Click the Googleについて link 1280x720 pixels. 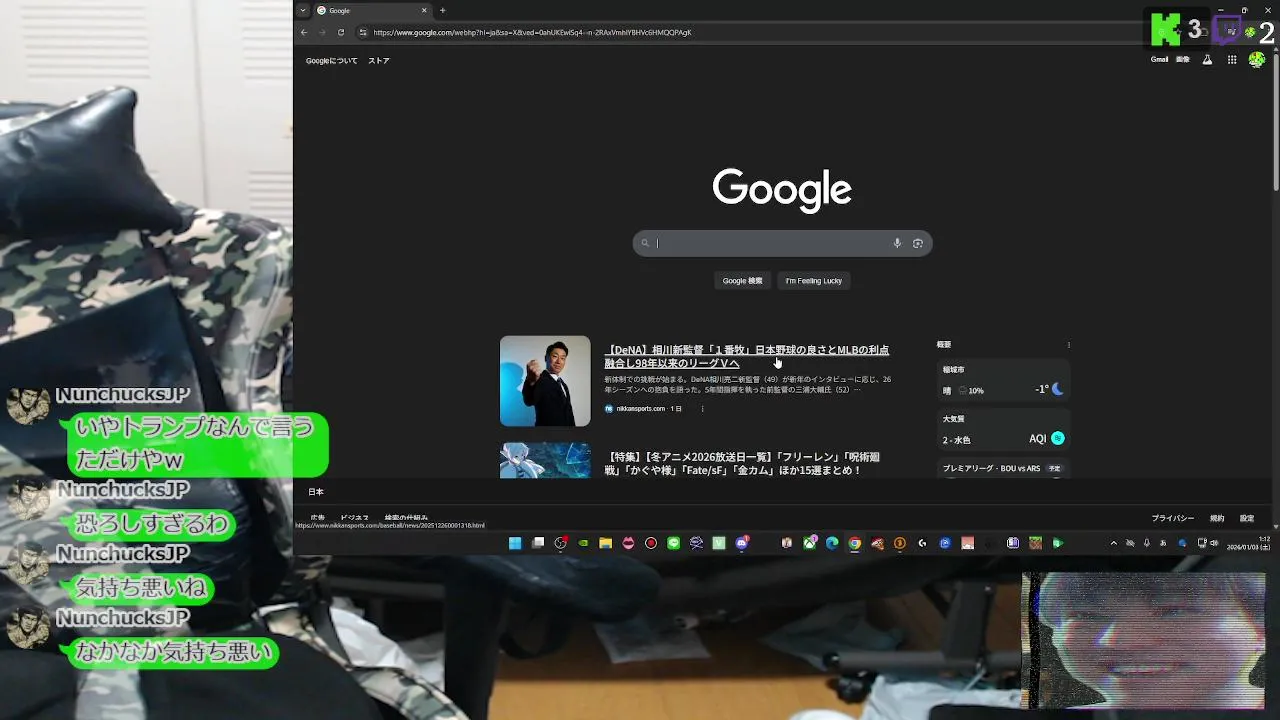coord(331,61)
